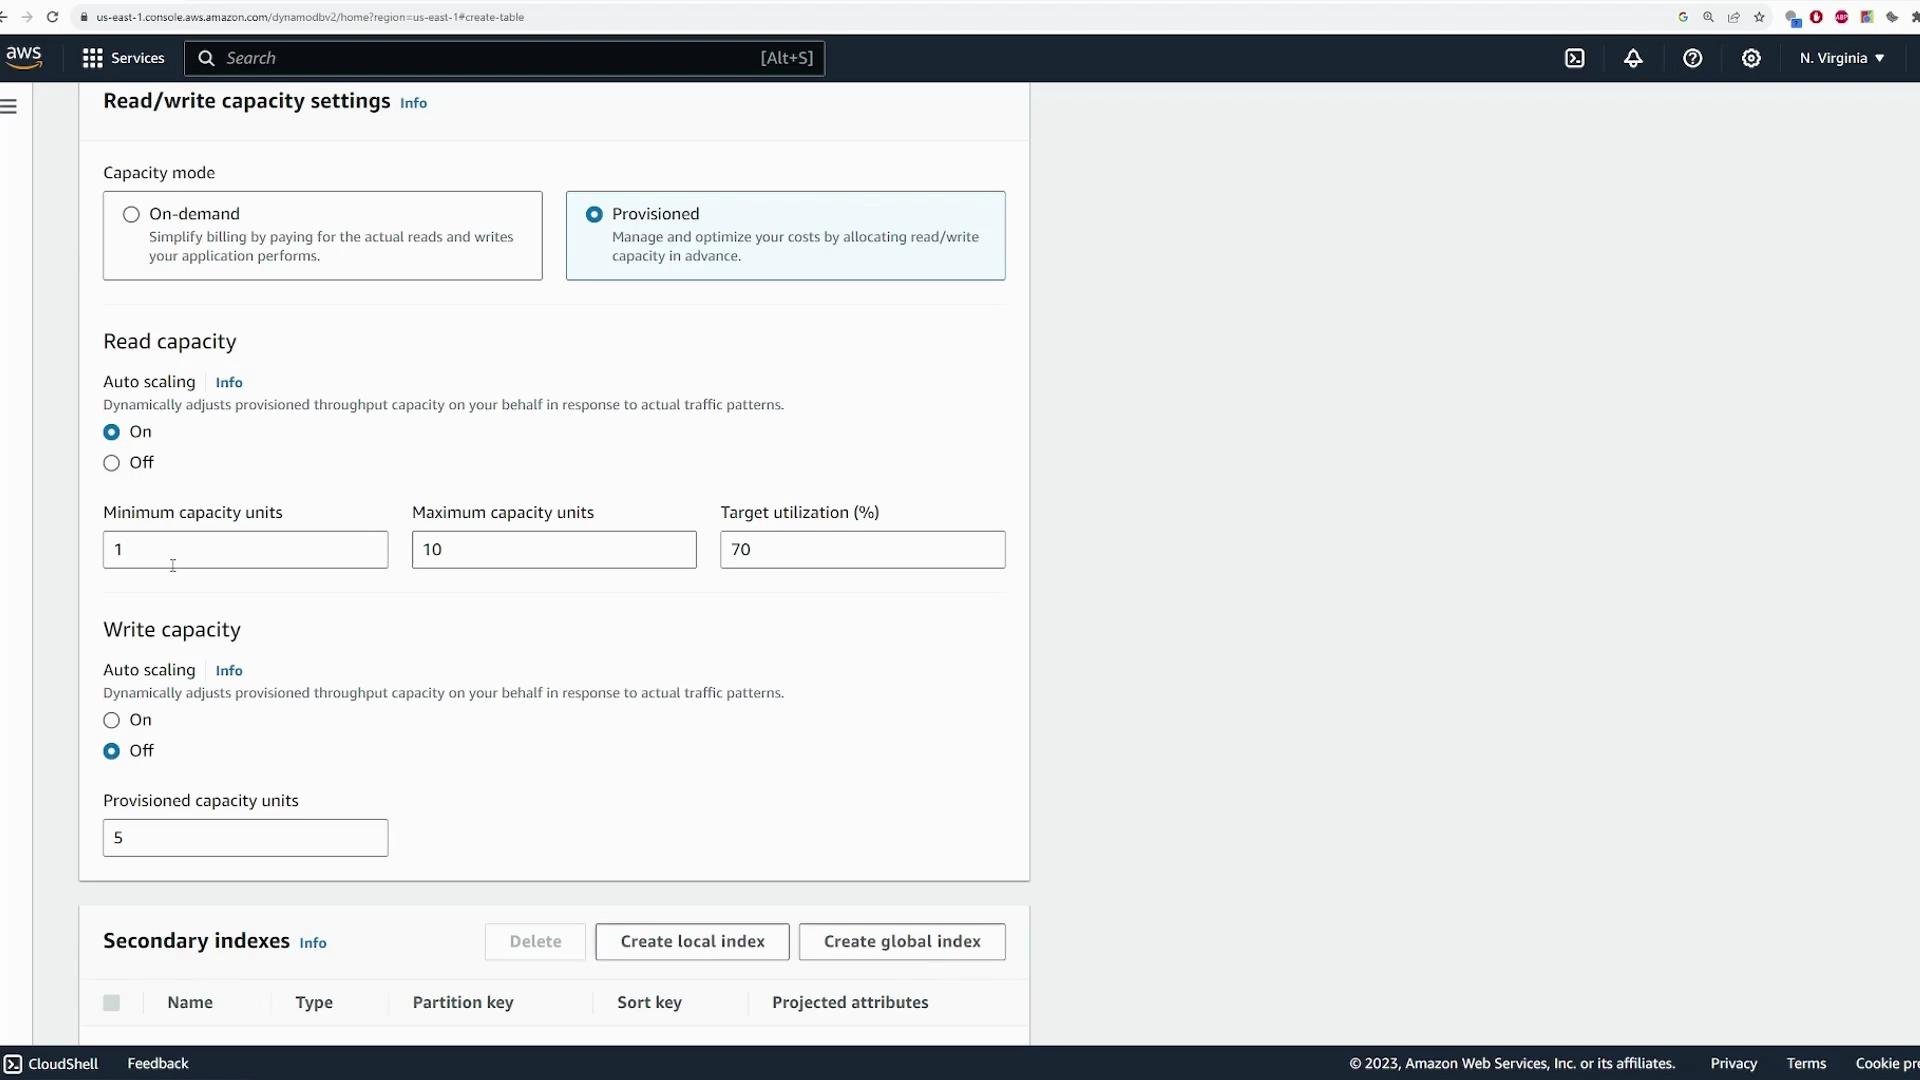Go forward with the browser forward arrow
Image resolution: width=1920 pixels, height=1080 pixels.
[x=27, y=17]
